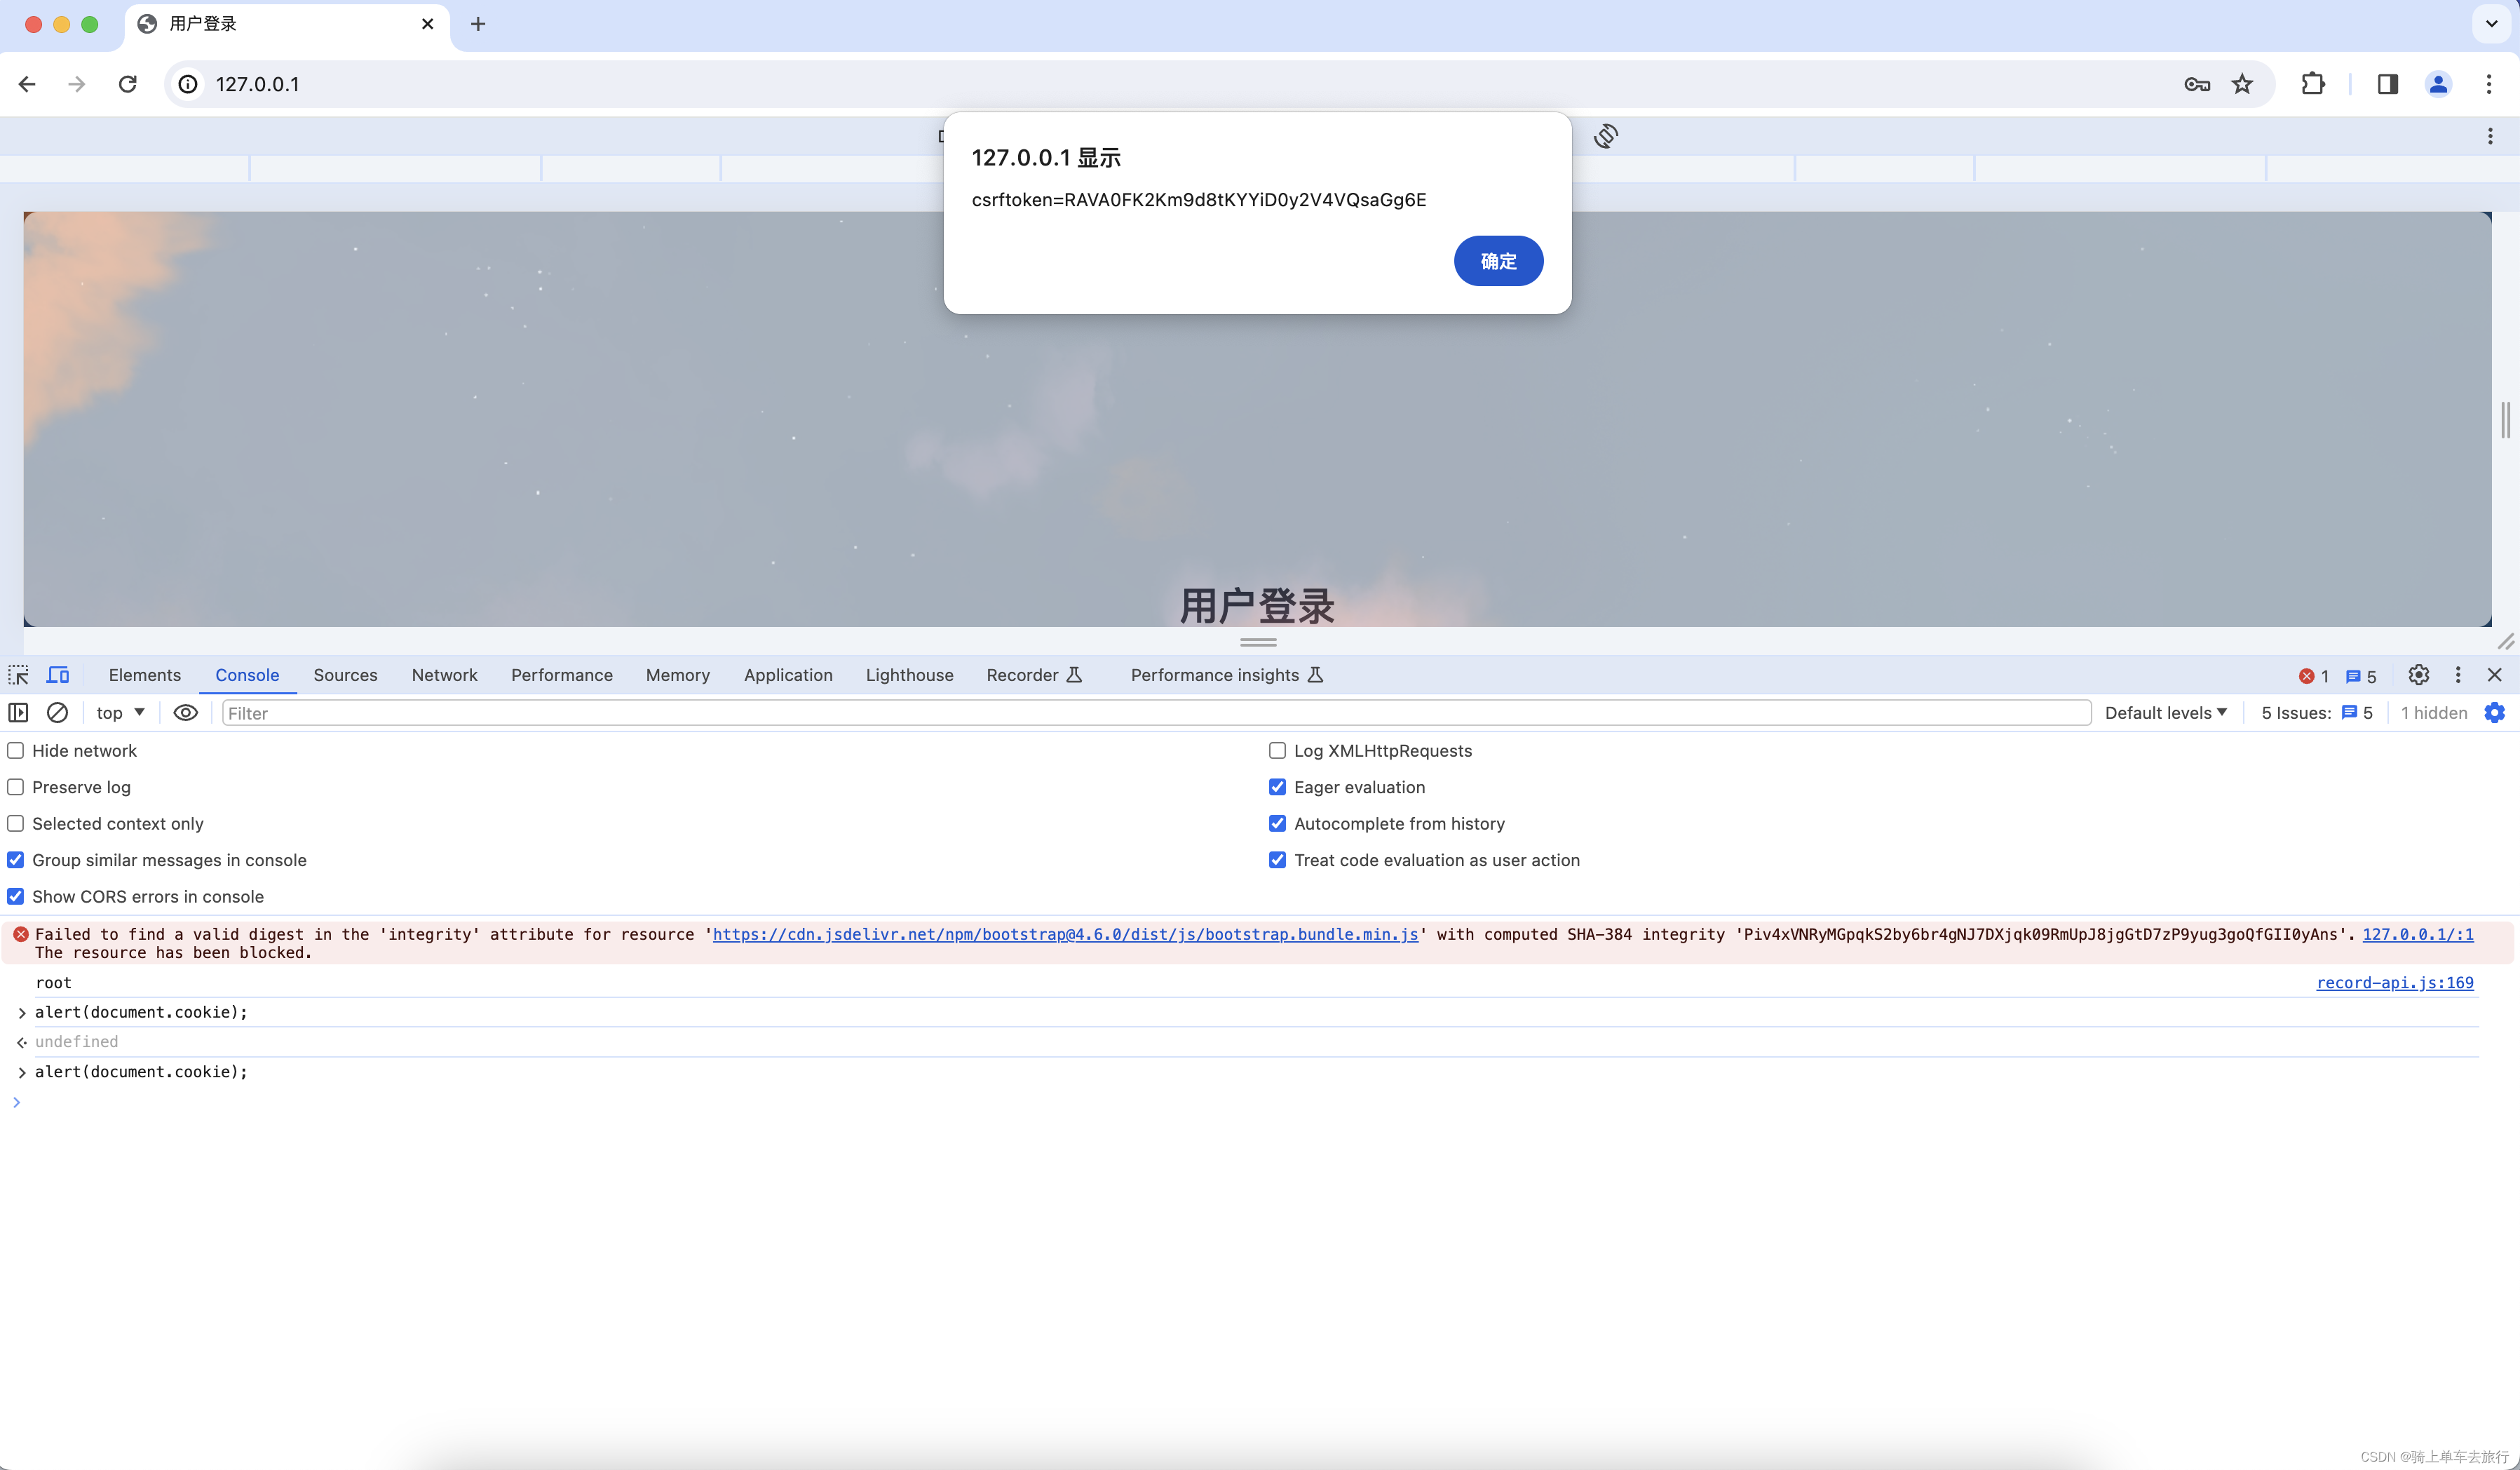Viewport: 2520px width, 1470px height.
Task: Reload the page with the refresh icon
Action: [x=127, y=84]
